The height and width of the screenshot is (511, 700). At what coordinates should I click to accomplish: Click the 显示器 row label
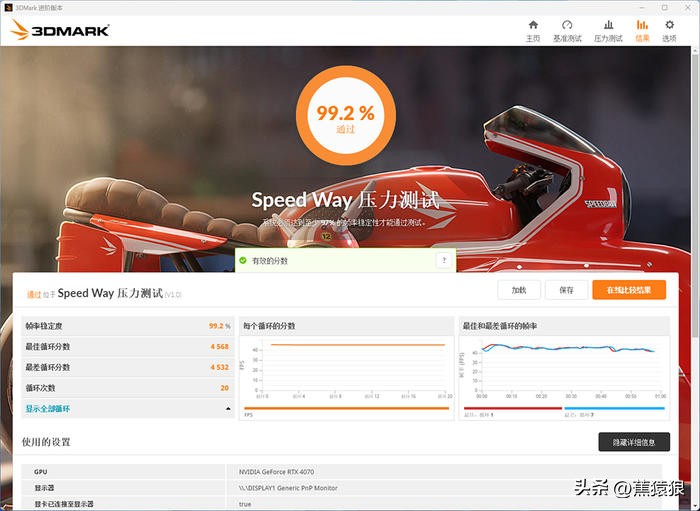(44, 488)
